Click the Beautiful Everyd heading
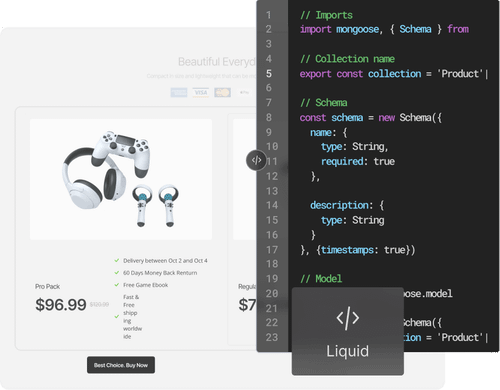 coord(217,62)
